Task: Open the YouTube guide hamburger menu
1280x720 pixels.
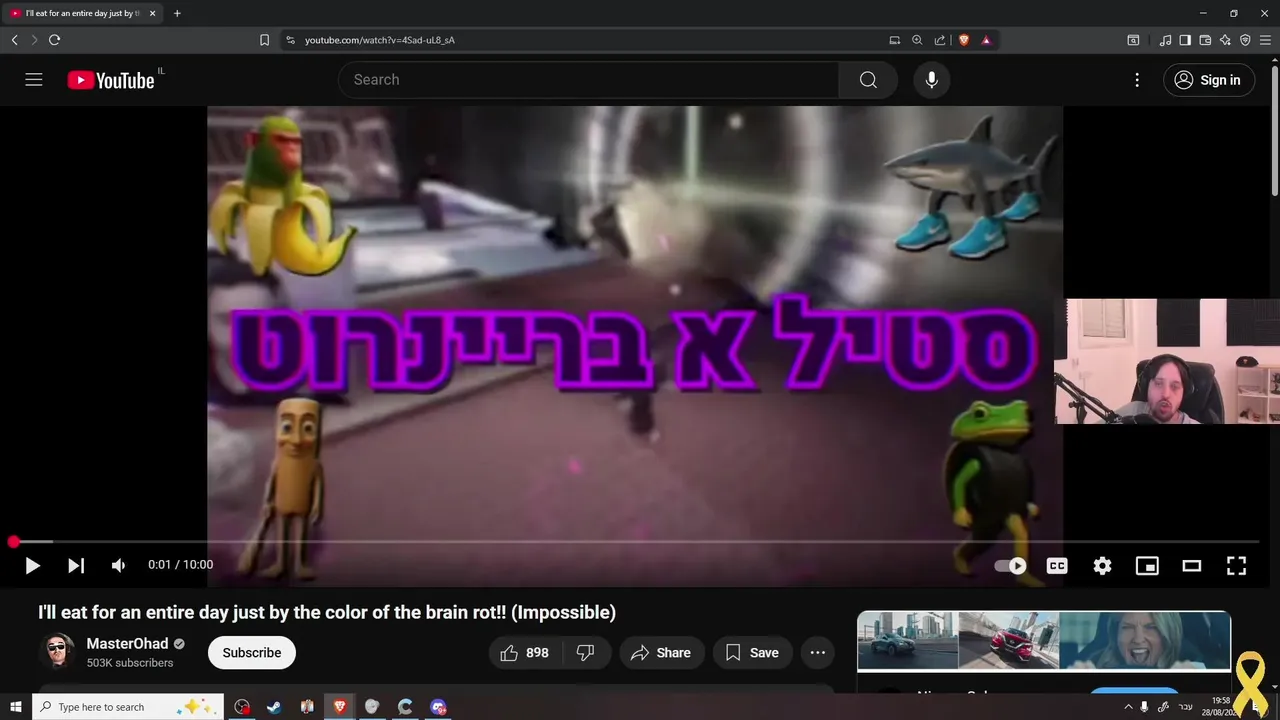Action: coord(34,80)
